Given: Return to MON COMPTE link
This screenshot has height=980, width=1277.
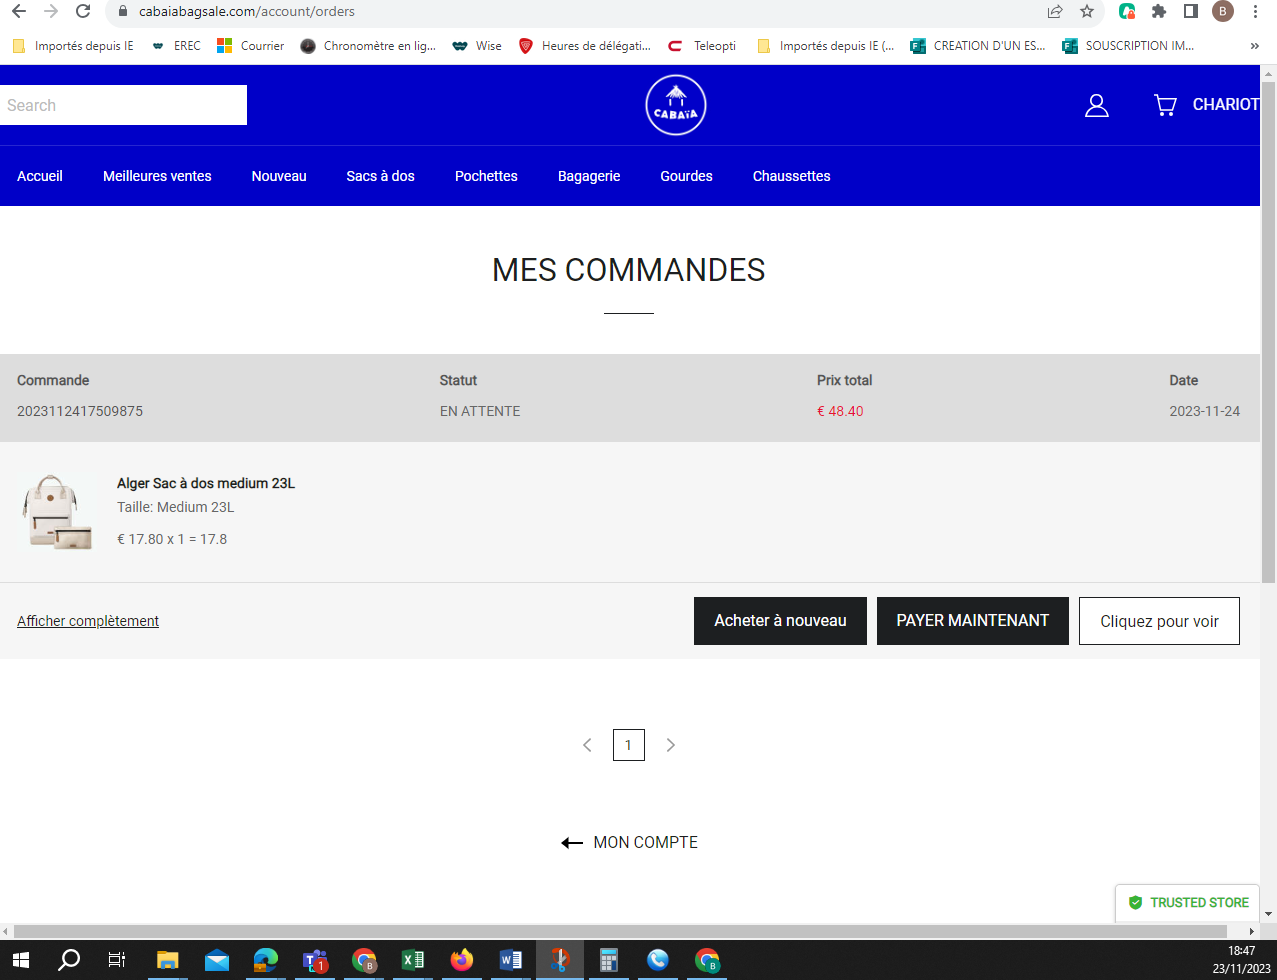Looking at the screenshot, I should click(629, 843).
